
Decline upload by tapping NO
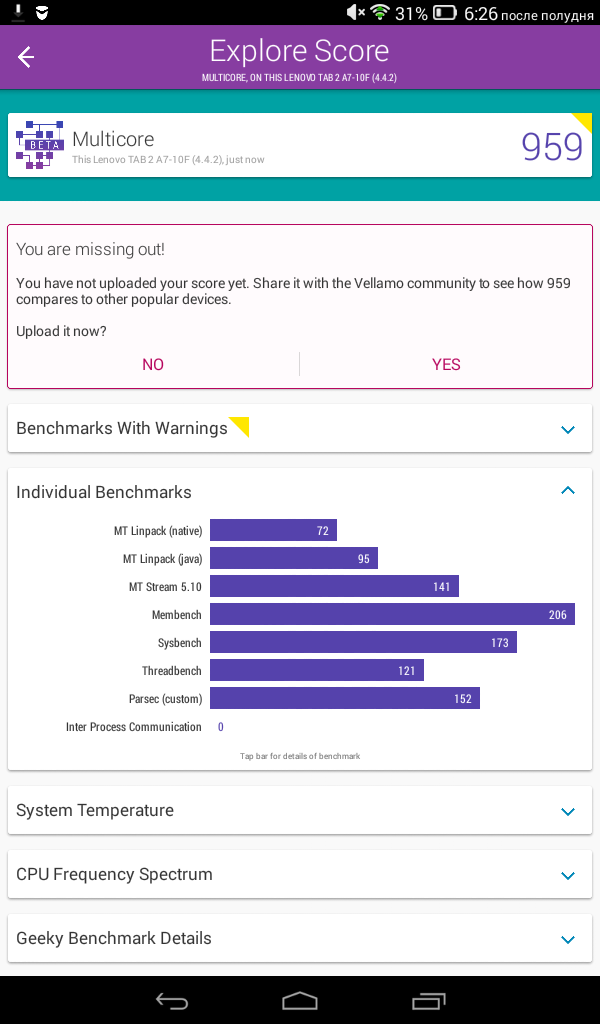click(153, 364)
